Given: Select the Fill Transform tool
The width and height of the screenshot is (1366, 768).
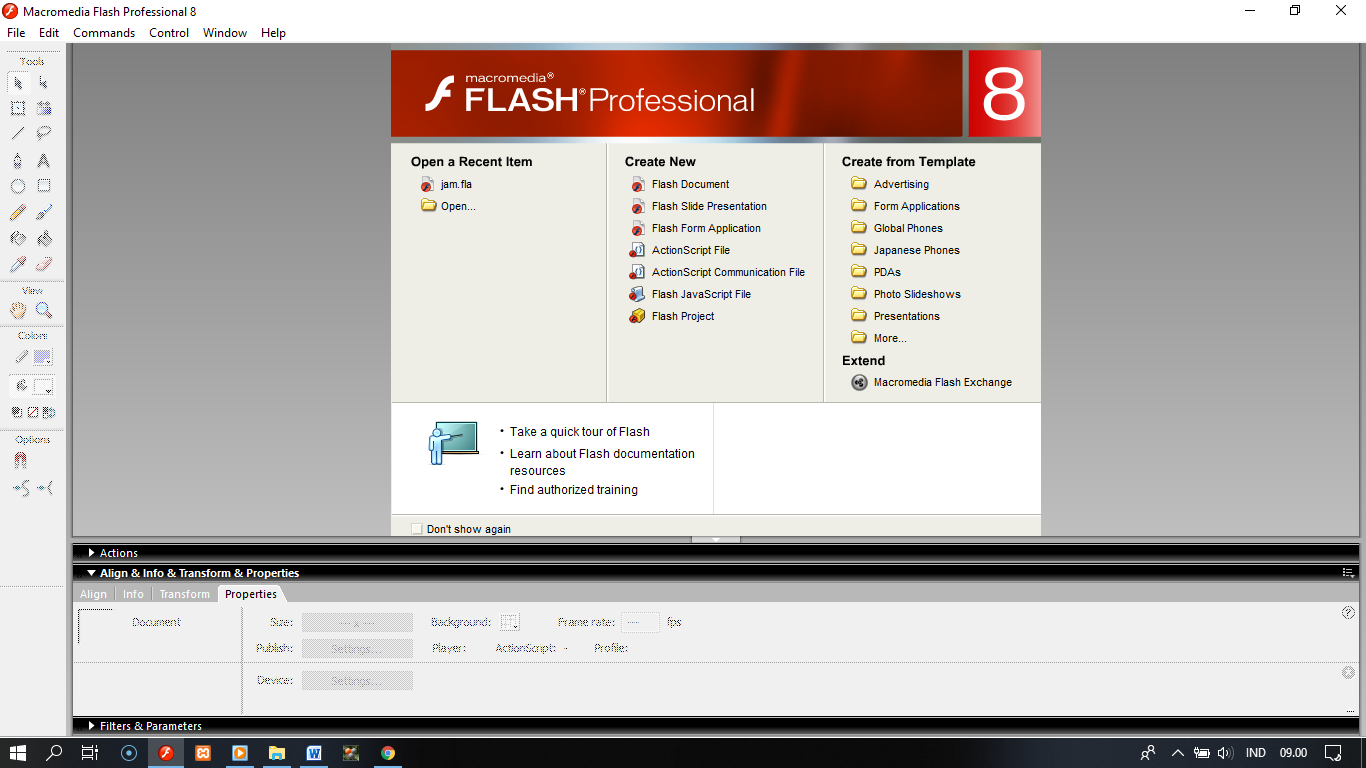Looking at the screenshot, I should pyautogui.click(x=44, y=108).
